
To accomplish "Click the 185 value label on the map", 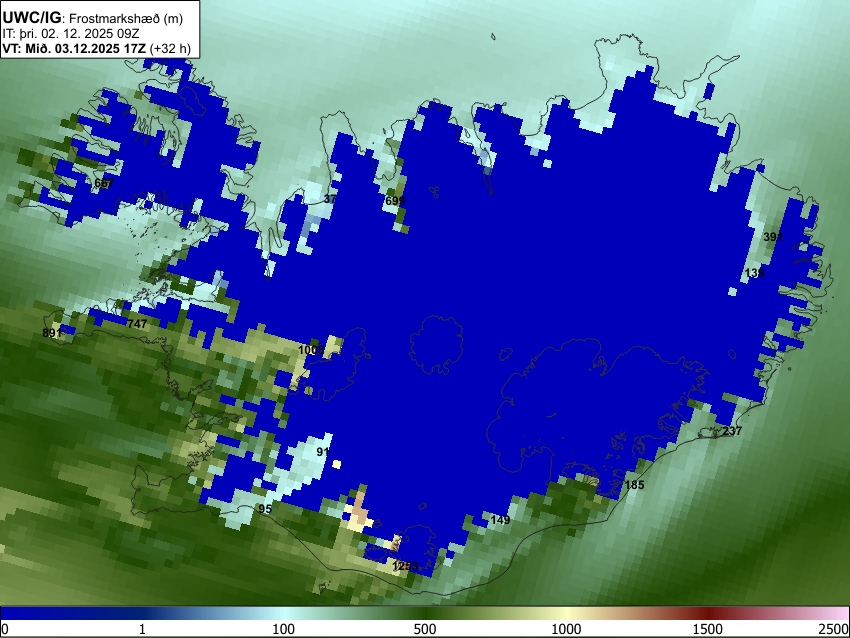I will click(x=634, y=485).
